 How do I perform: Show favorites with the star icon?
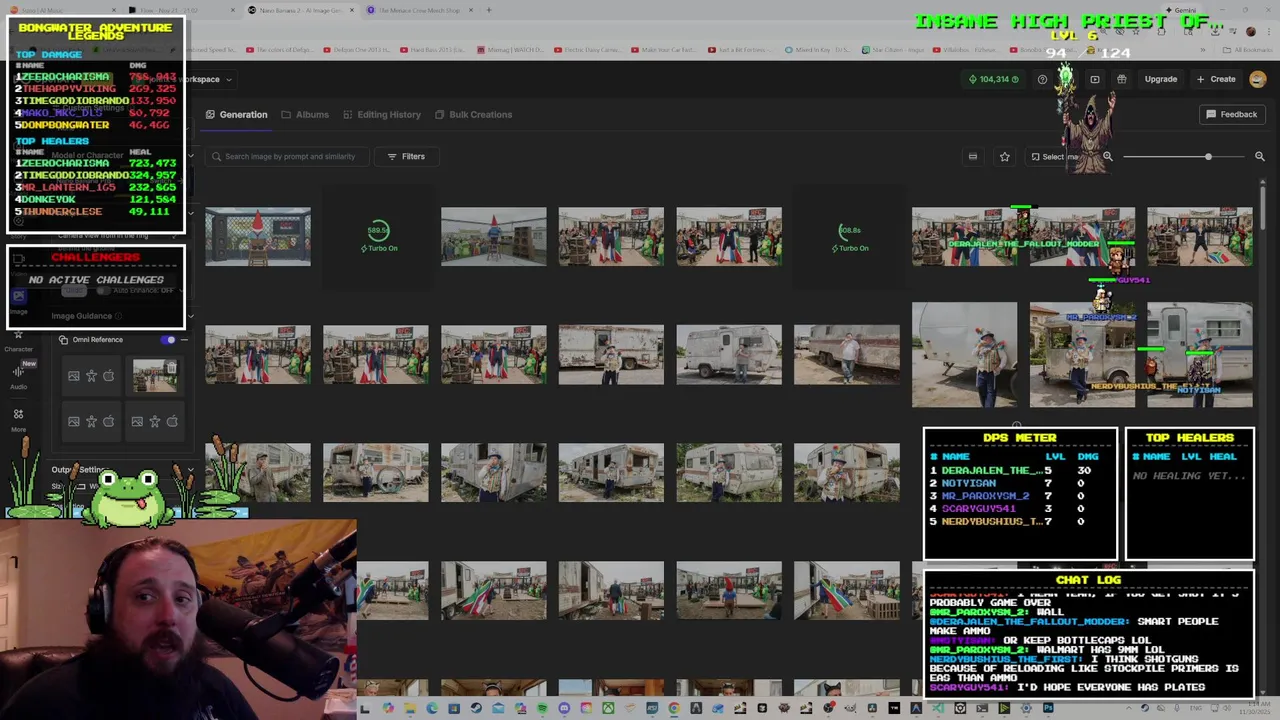[1004, 156]
